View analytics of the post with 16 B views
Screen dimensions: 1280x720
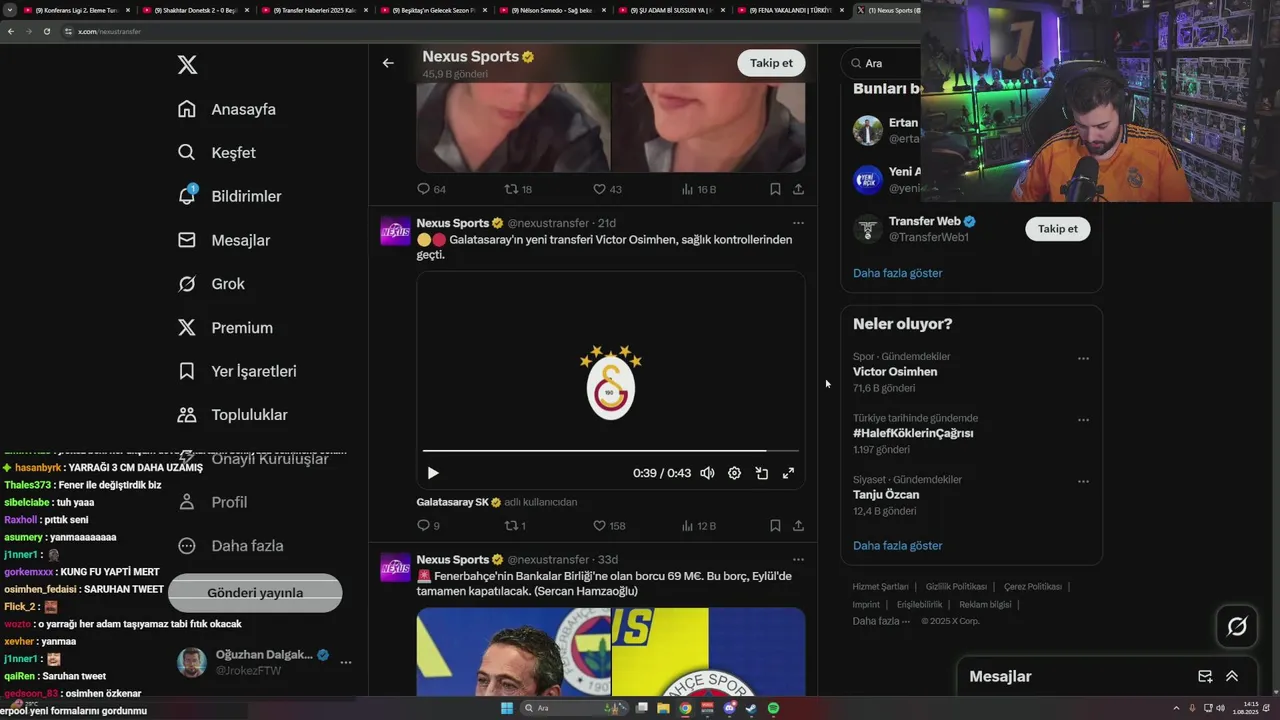(x=699, y=189)
